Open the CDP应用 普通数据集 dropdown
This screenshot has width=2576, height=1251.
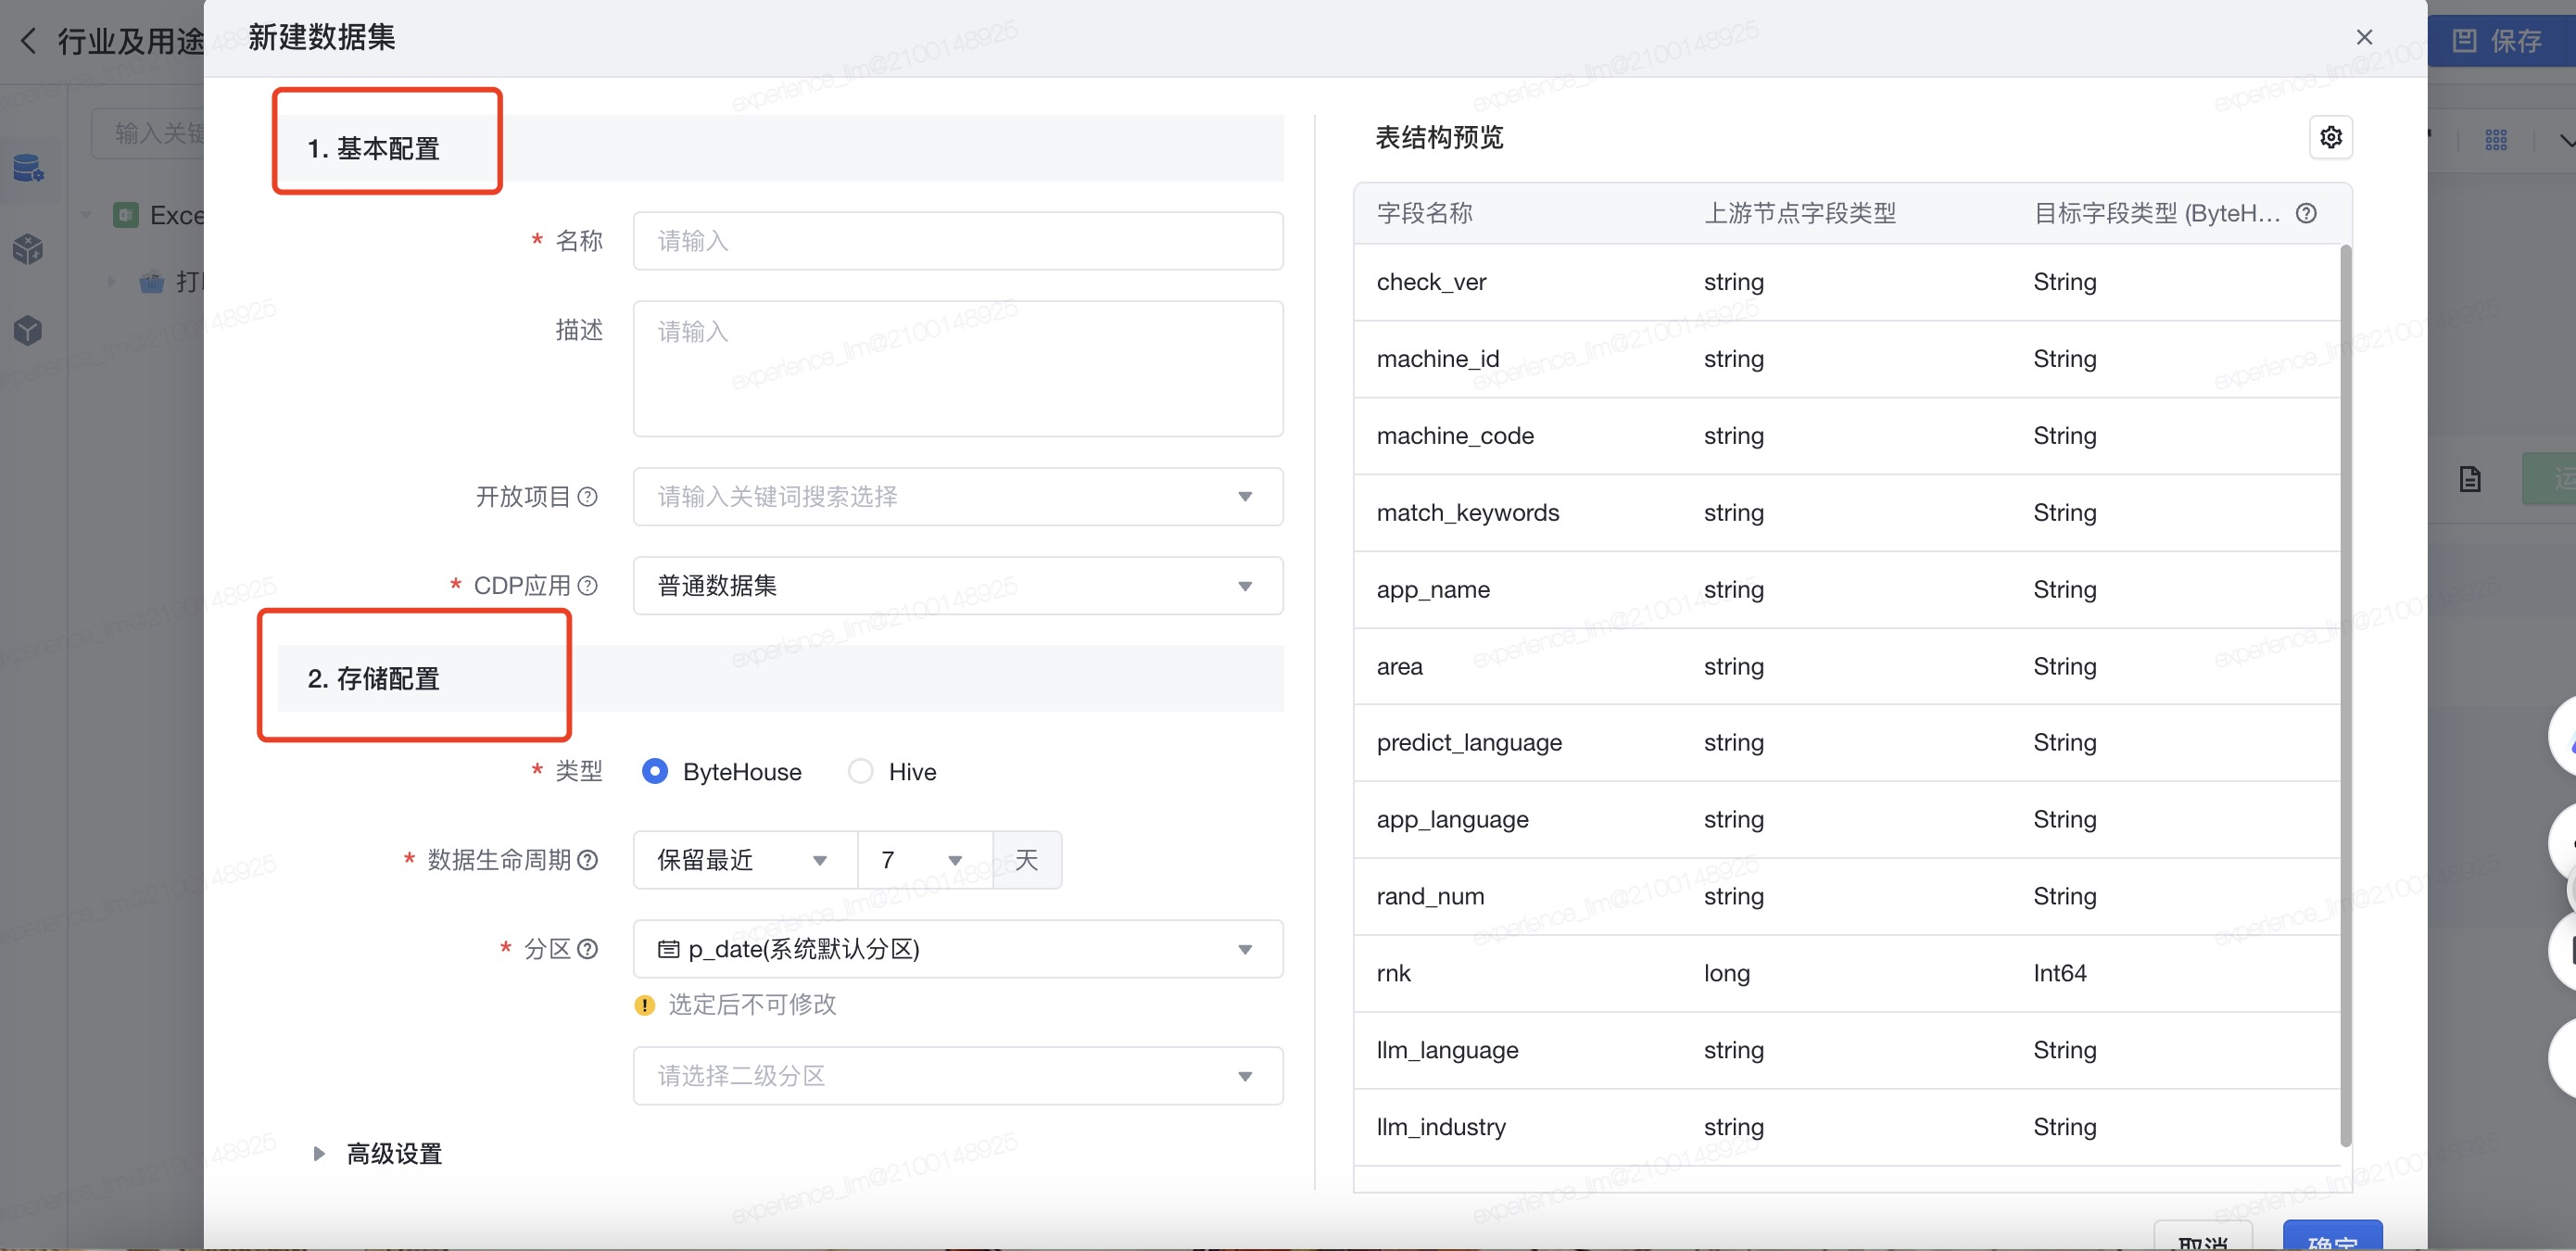click(x=957, y=586)
